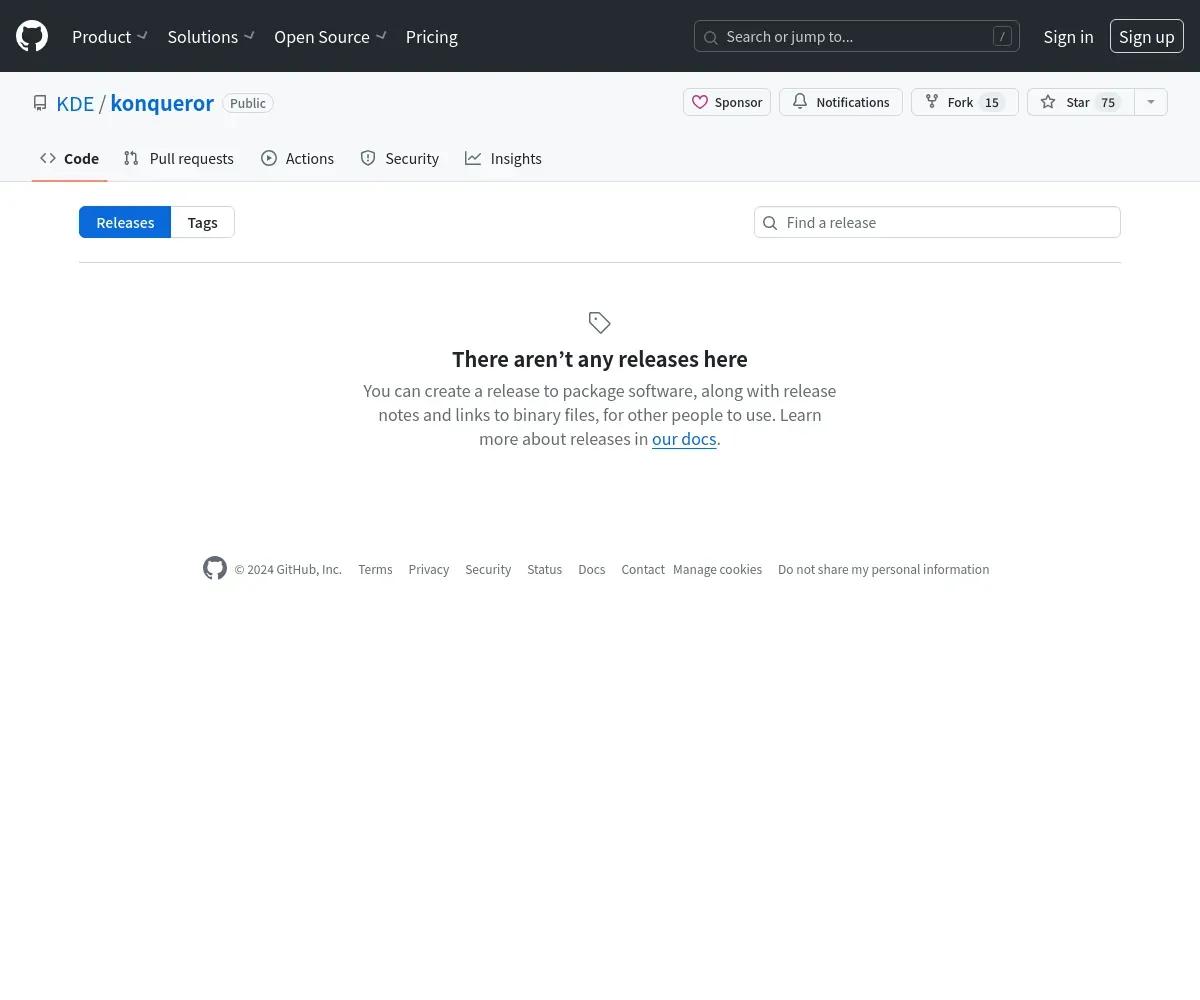Go to the Pricing page
The height and width of the screenshot is (1000, 1200).
pos(432,37)
